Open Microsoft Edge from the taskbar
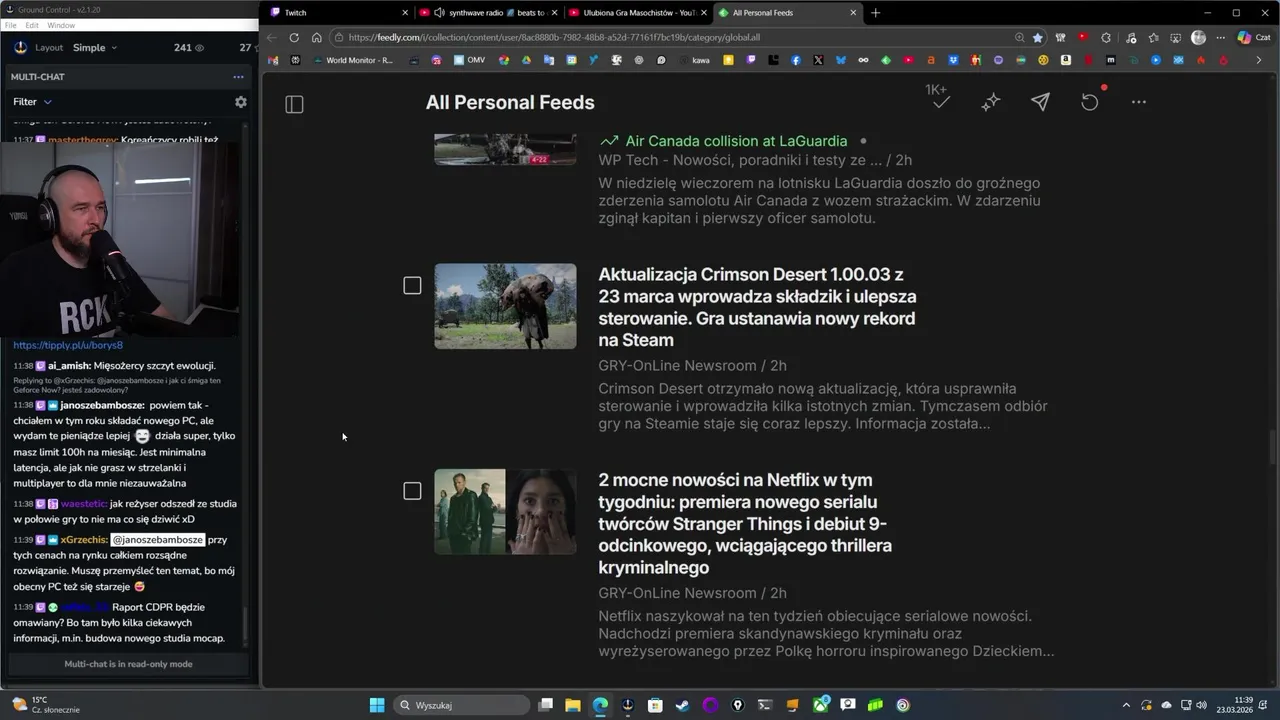 [x=600, y=705]
